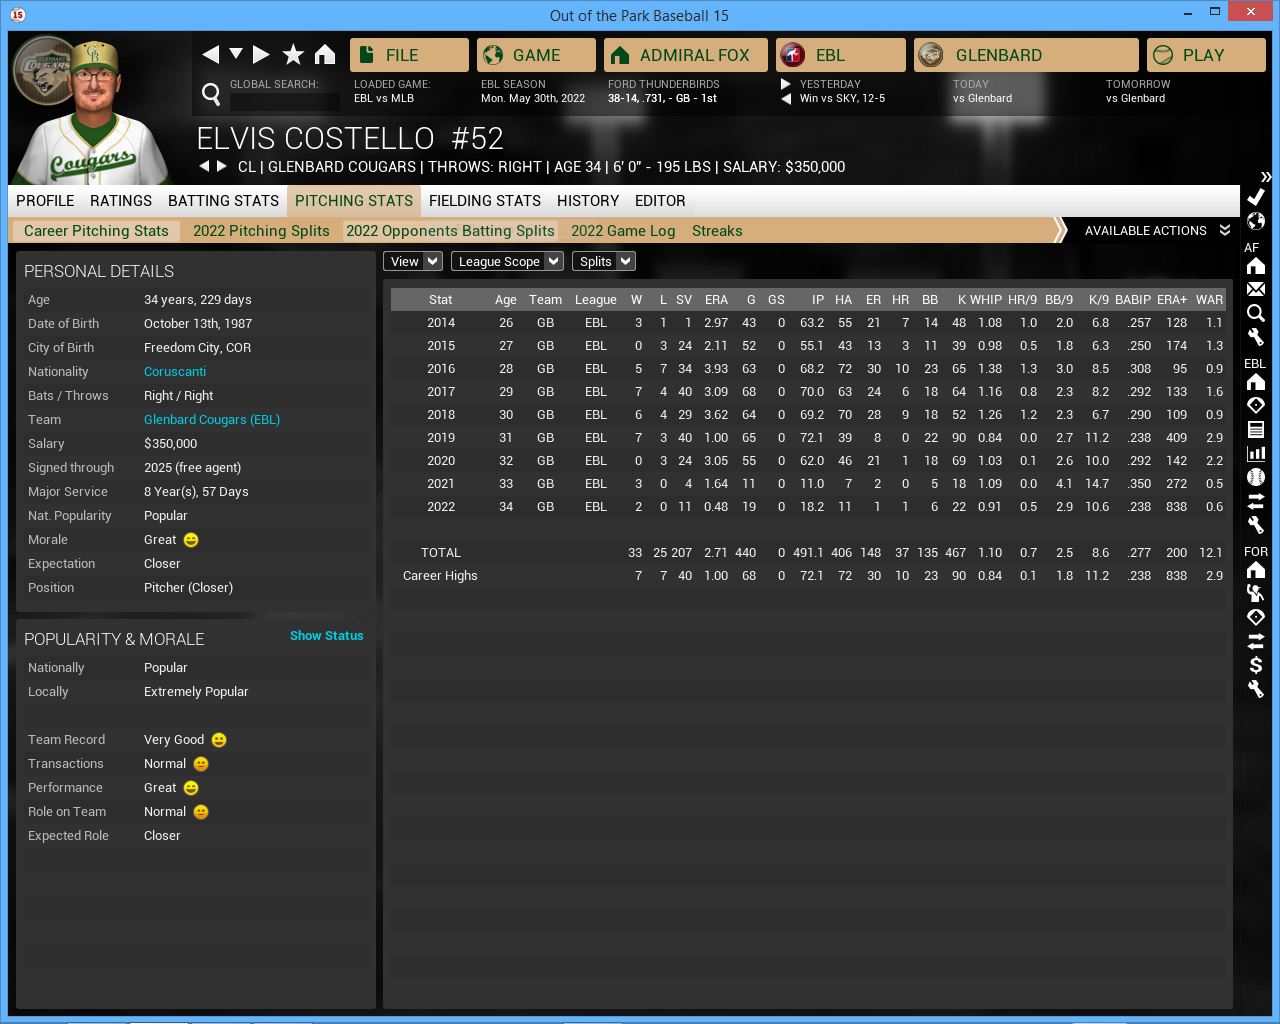Screen dimensions: 1280x1024
Task: Open the EBL bar chart statistics icon
Action: point(1256,453)
